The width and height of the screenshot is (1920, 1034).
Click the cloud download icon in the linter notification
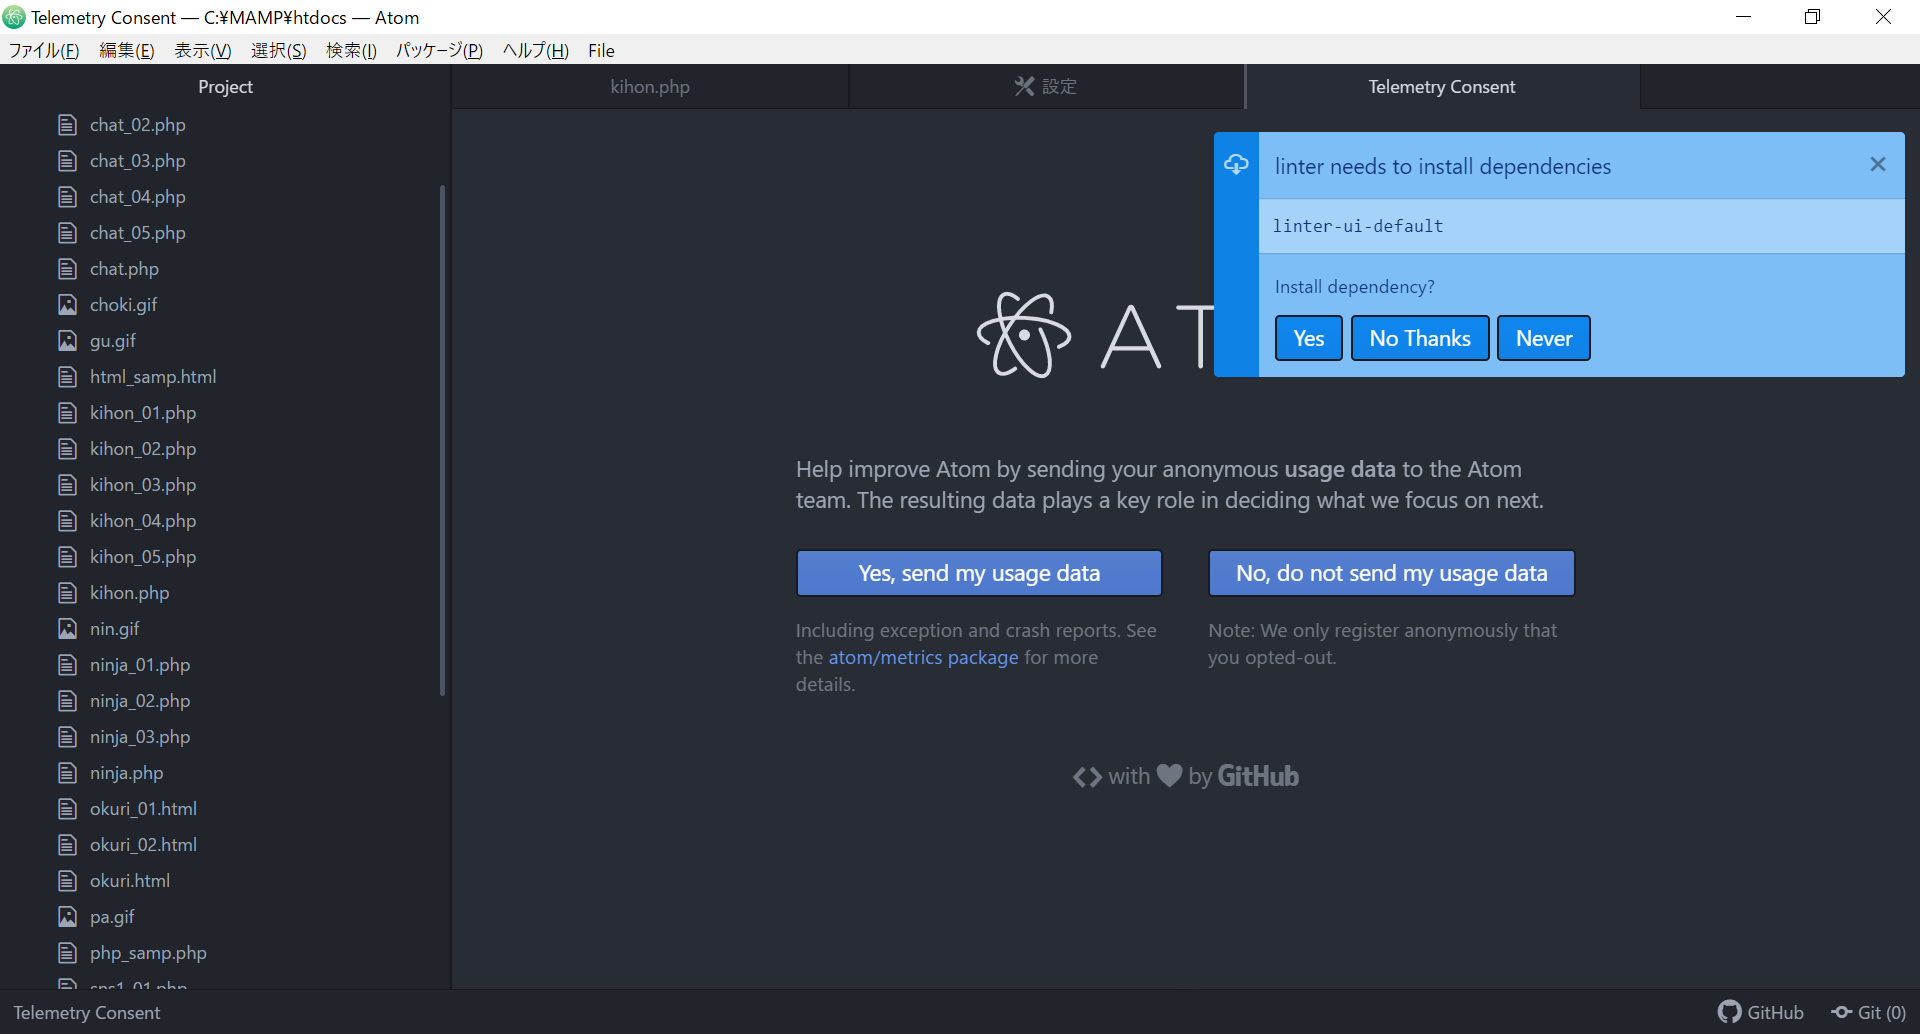[1236, 164]
